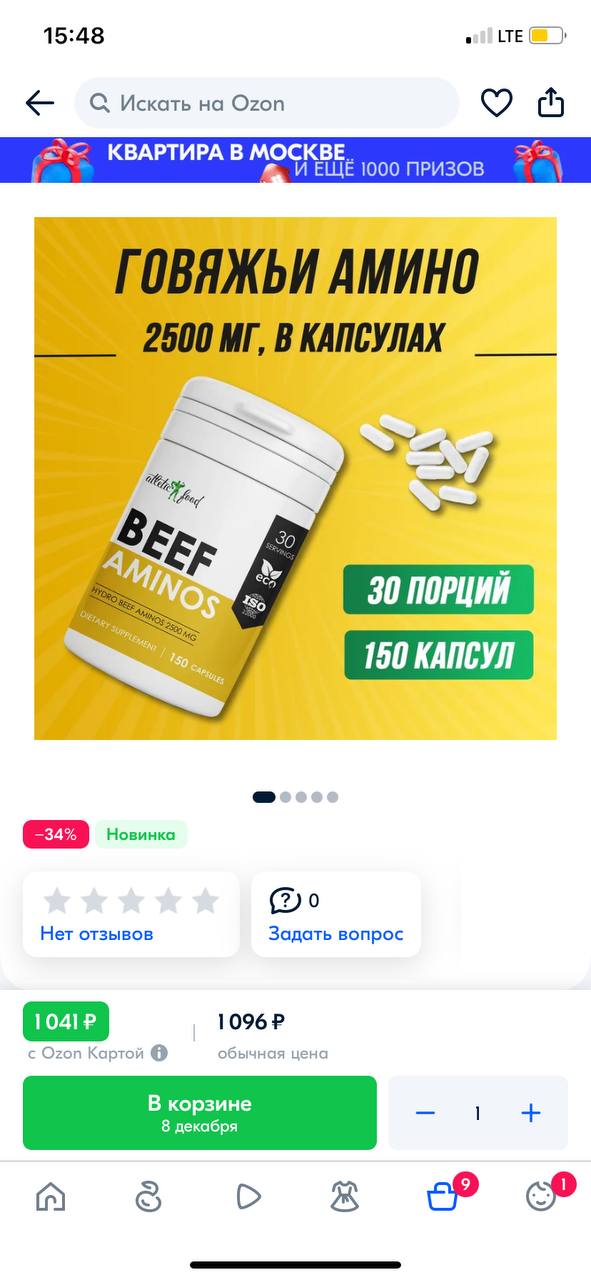Open the Нет отзывов rating card
The height and width of the screenshot is (1280, 591).
[131, 914]
